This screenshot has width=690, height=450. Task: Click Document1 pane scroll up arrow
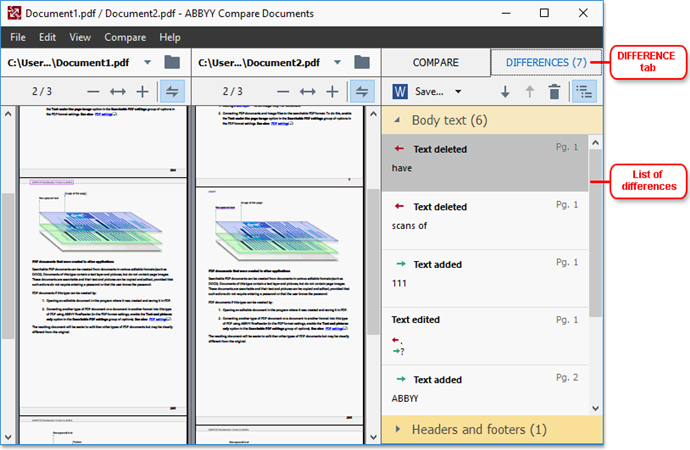point(8,113)
